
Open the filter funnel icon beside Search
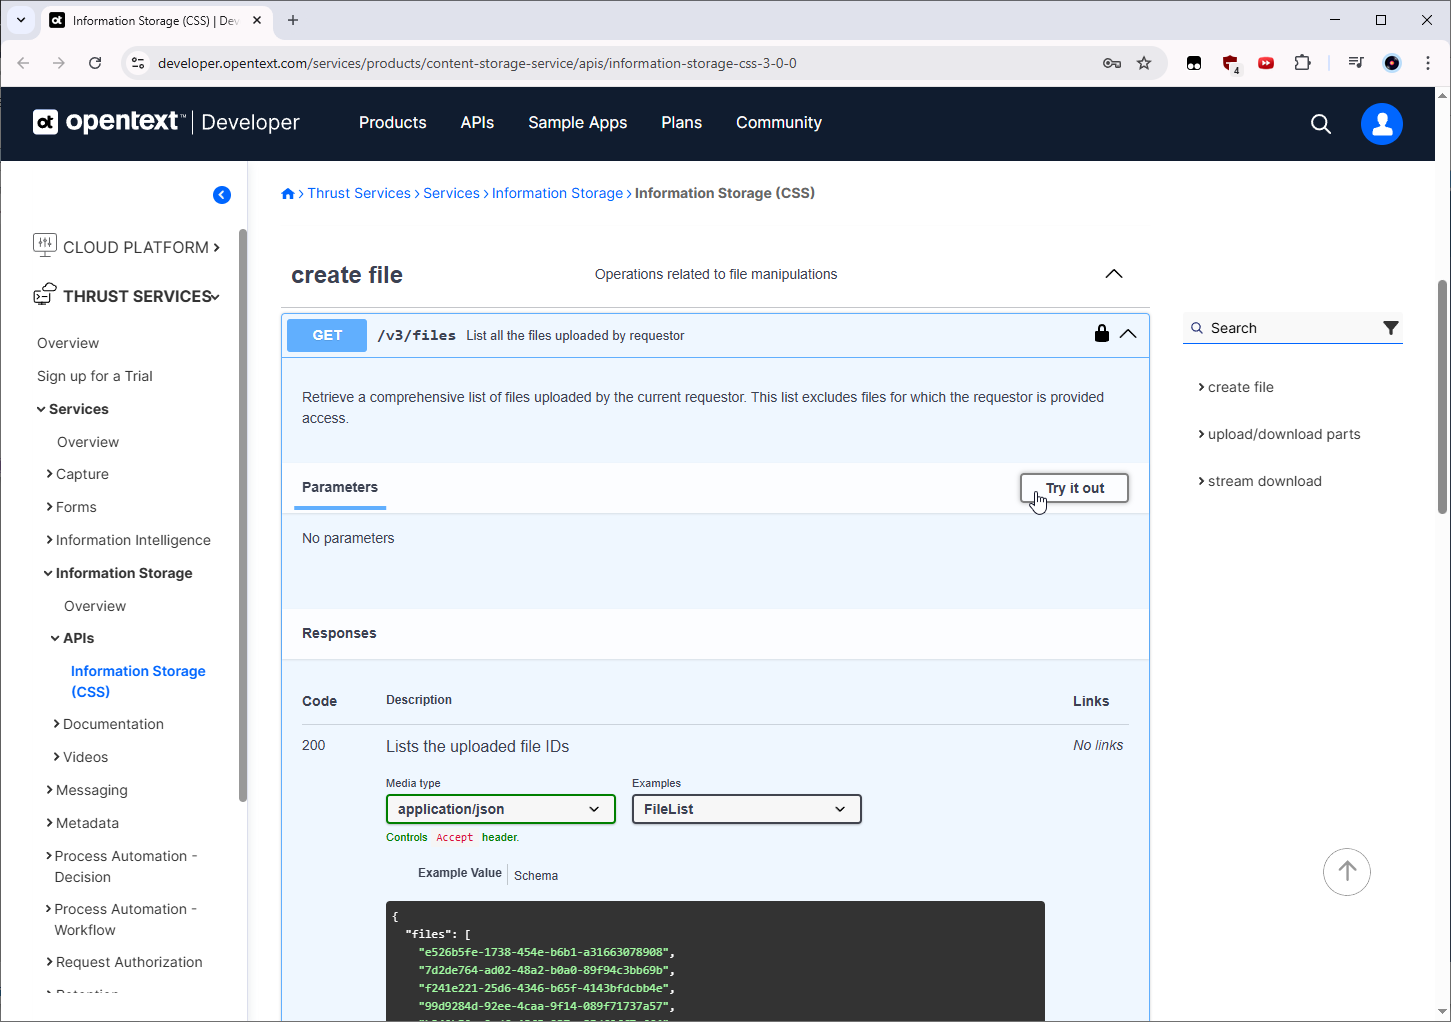[1391, 328]
